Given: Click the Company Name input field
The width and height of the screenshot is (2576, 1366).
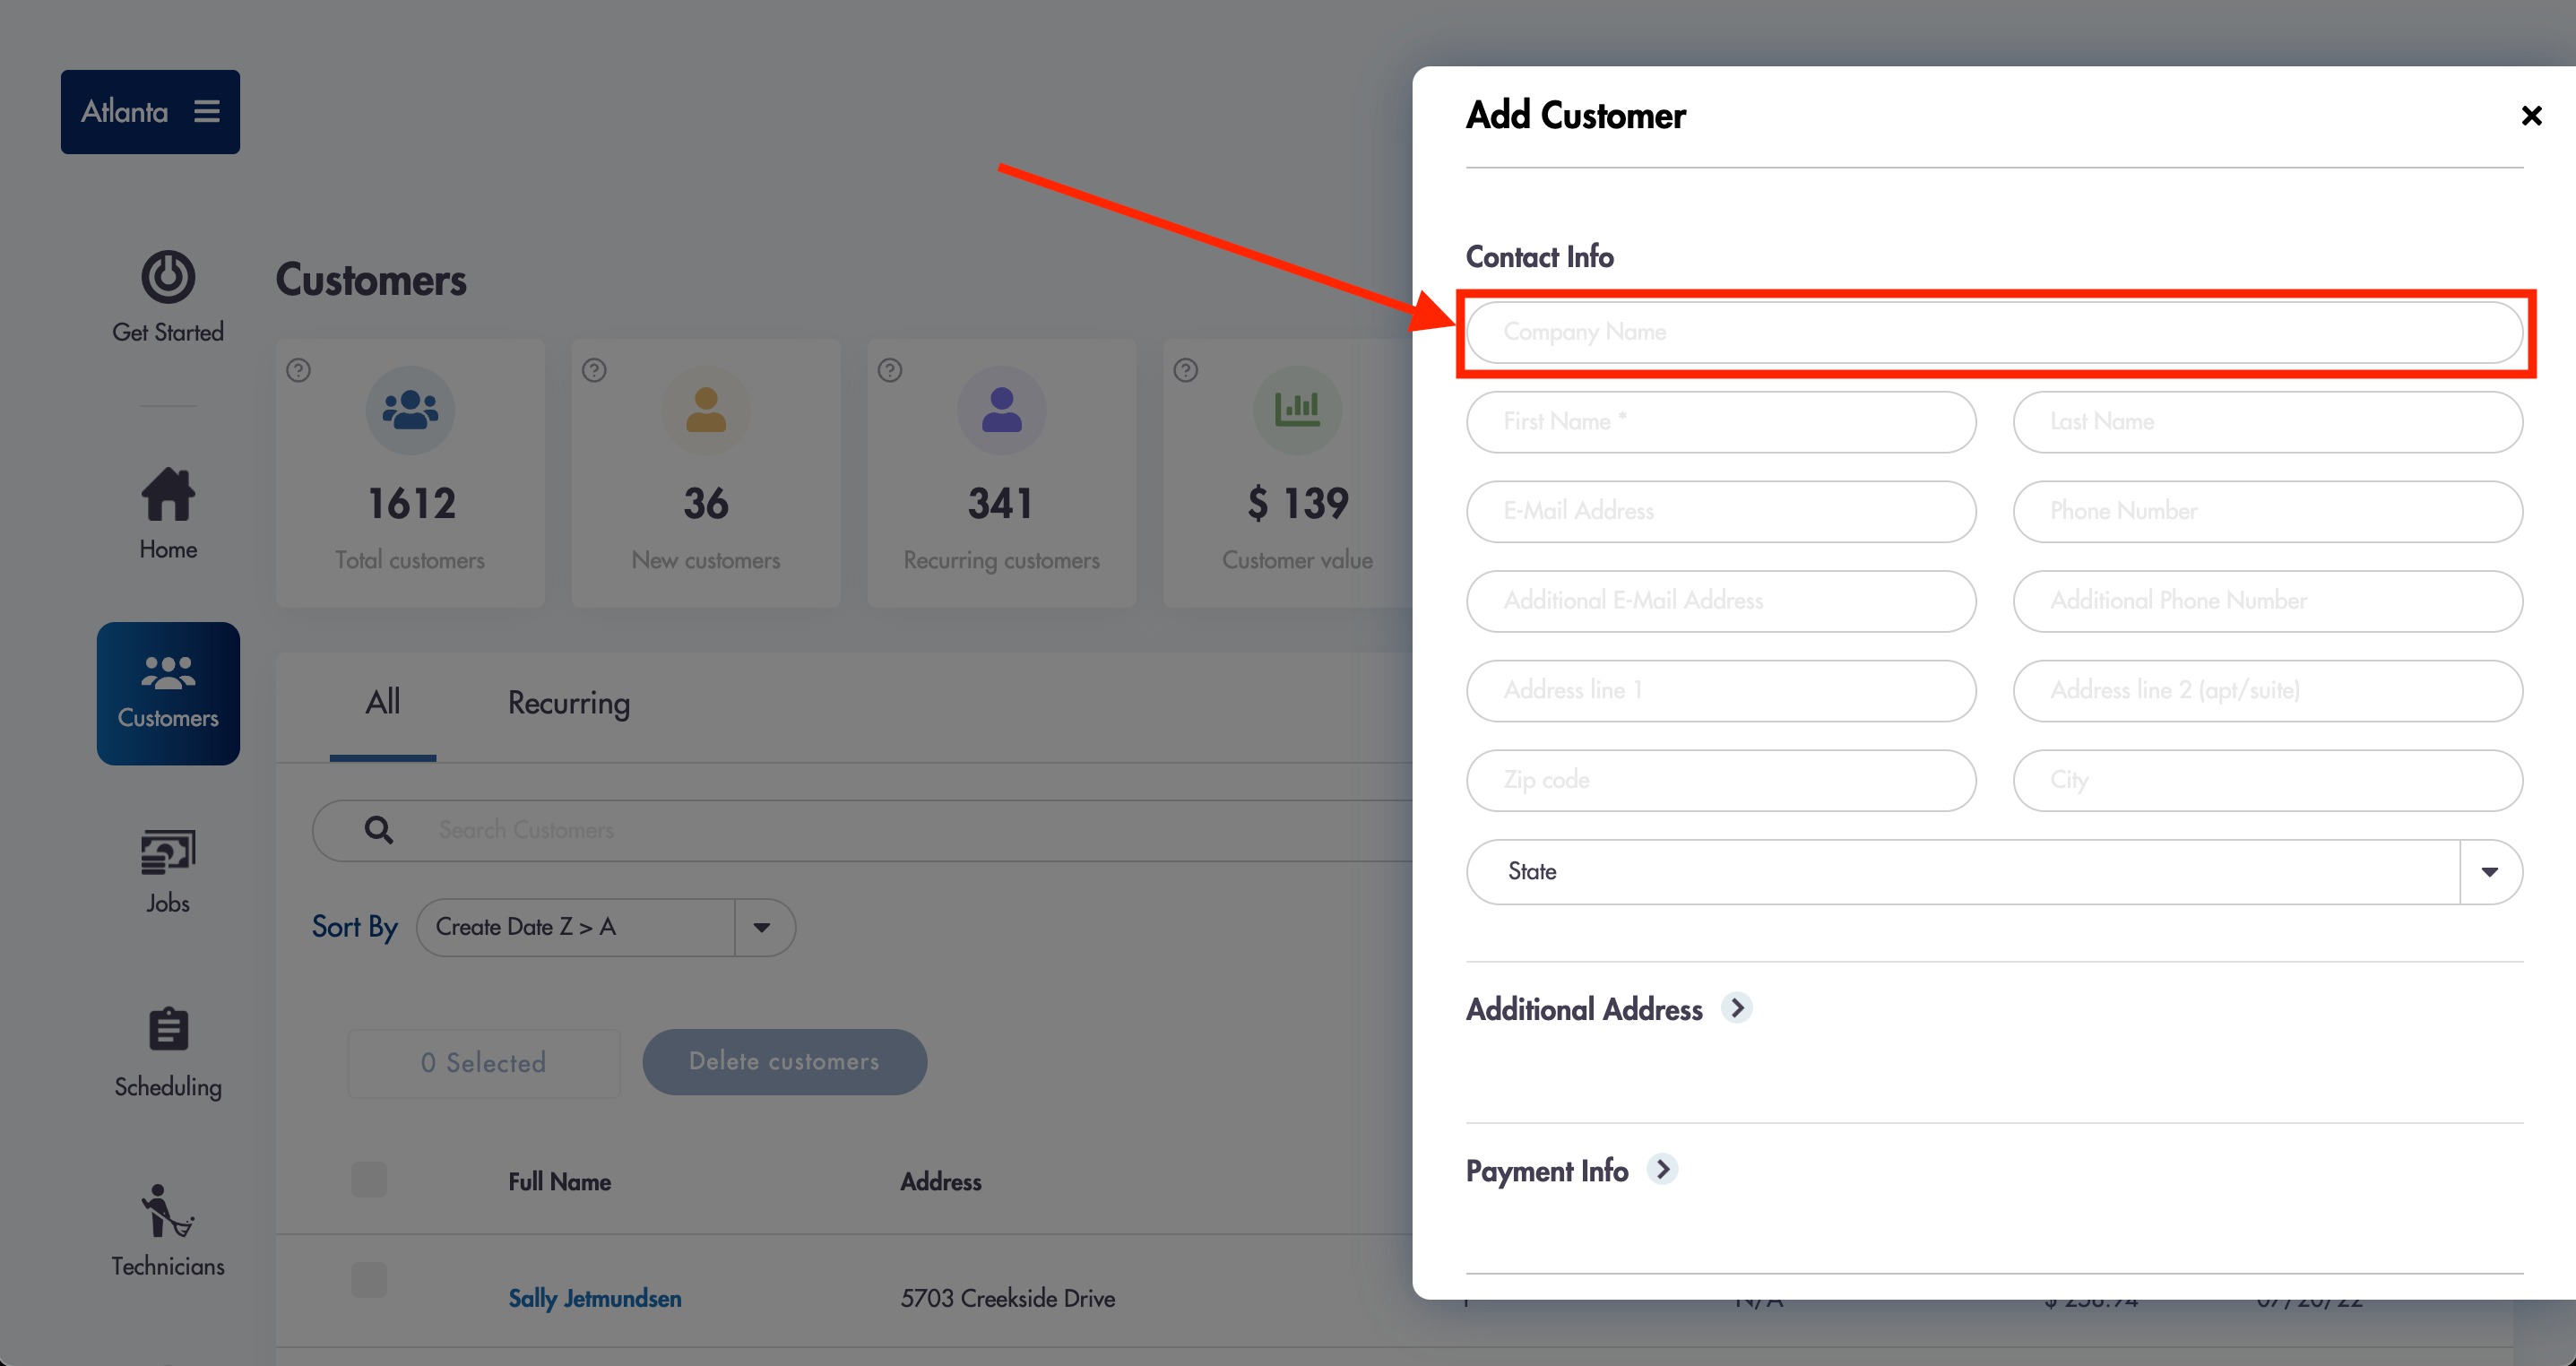Looking at the screenshot, I should coord(1994,332).
